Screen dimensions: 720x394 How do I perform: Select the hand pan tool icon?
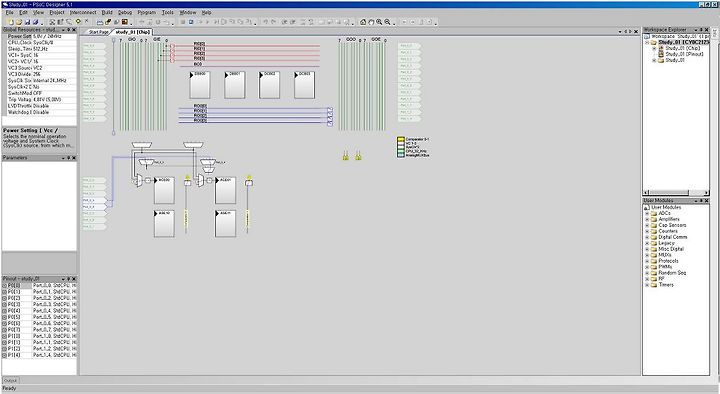[x=371, y=22]
